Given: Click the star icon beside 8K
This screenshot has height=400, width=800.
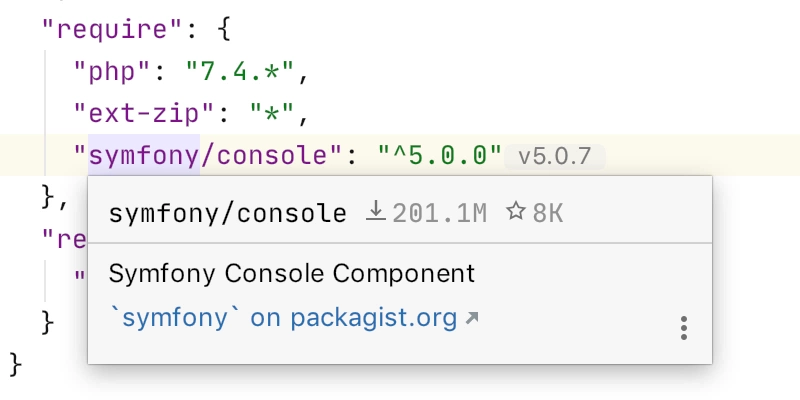Looking at the screenshot, I should pos(516,211).
